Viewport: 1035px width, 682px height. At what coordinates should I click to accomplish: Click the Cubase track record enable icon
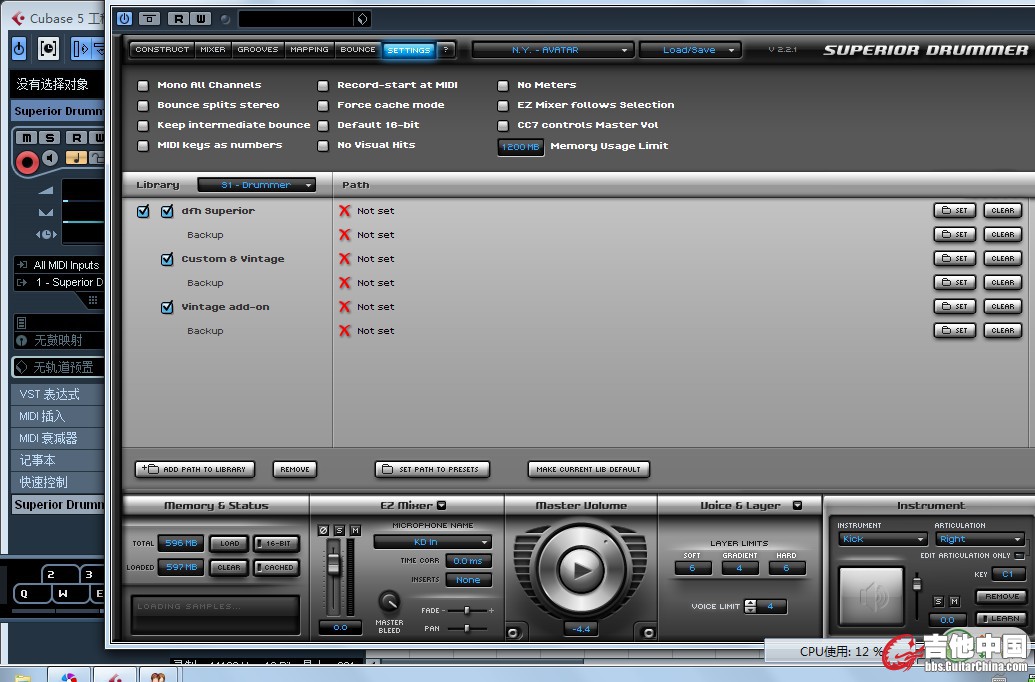pos(27,161)
